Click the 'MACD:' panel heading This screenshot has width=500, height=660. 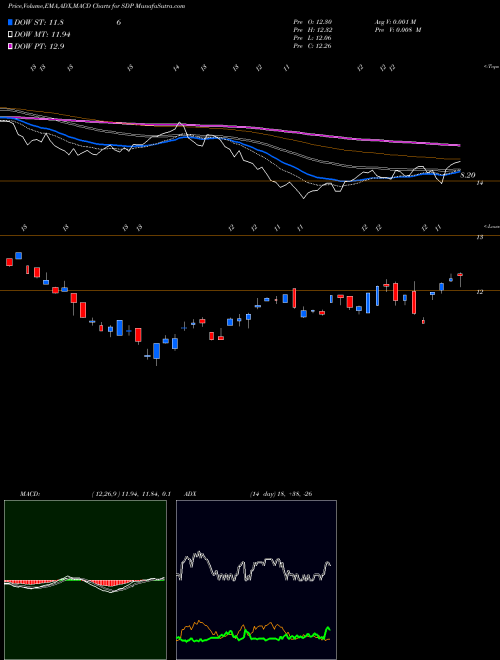tap(30, 494)
